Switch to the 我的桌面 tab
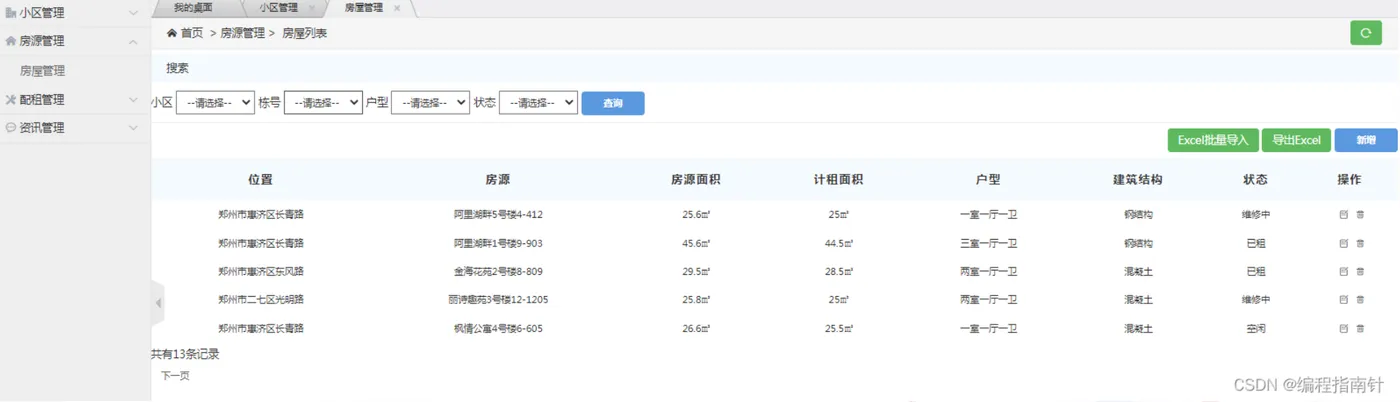Screen dimensions: 1400x402 [x=192, y=8]
